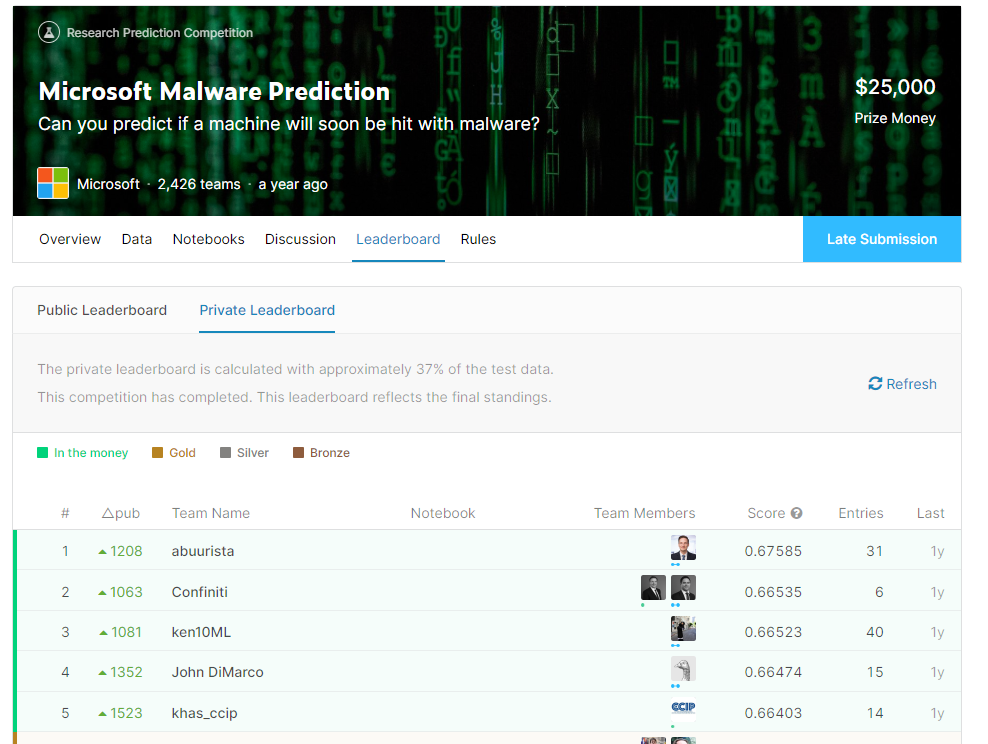Go to the Discussion tab
This screenshot has height=744, width=988.
300,239
